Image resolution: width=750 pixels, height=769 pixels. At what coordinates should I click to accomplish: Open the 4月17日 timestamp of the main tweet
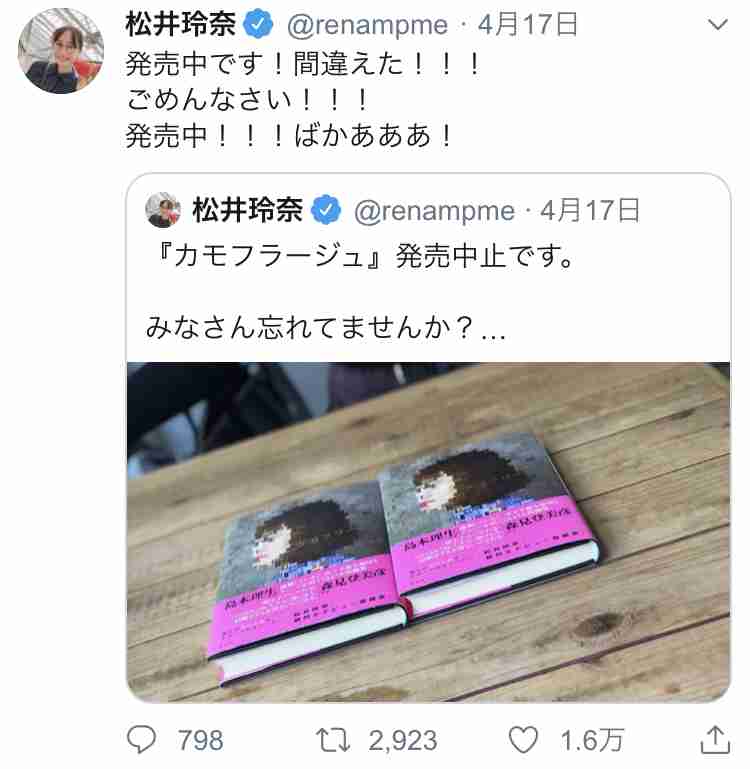coord(528,25)
